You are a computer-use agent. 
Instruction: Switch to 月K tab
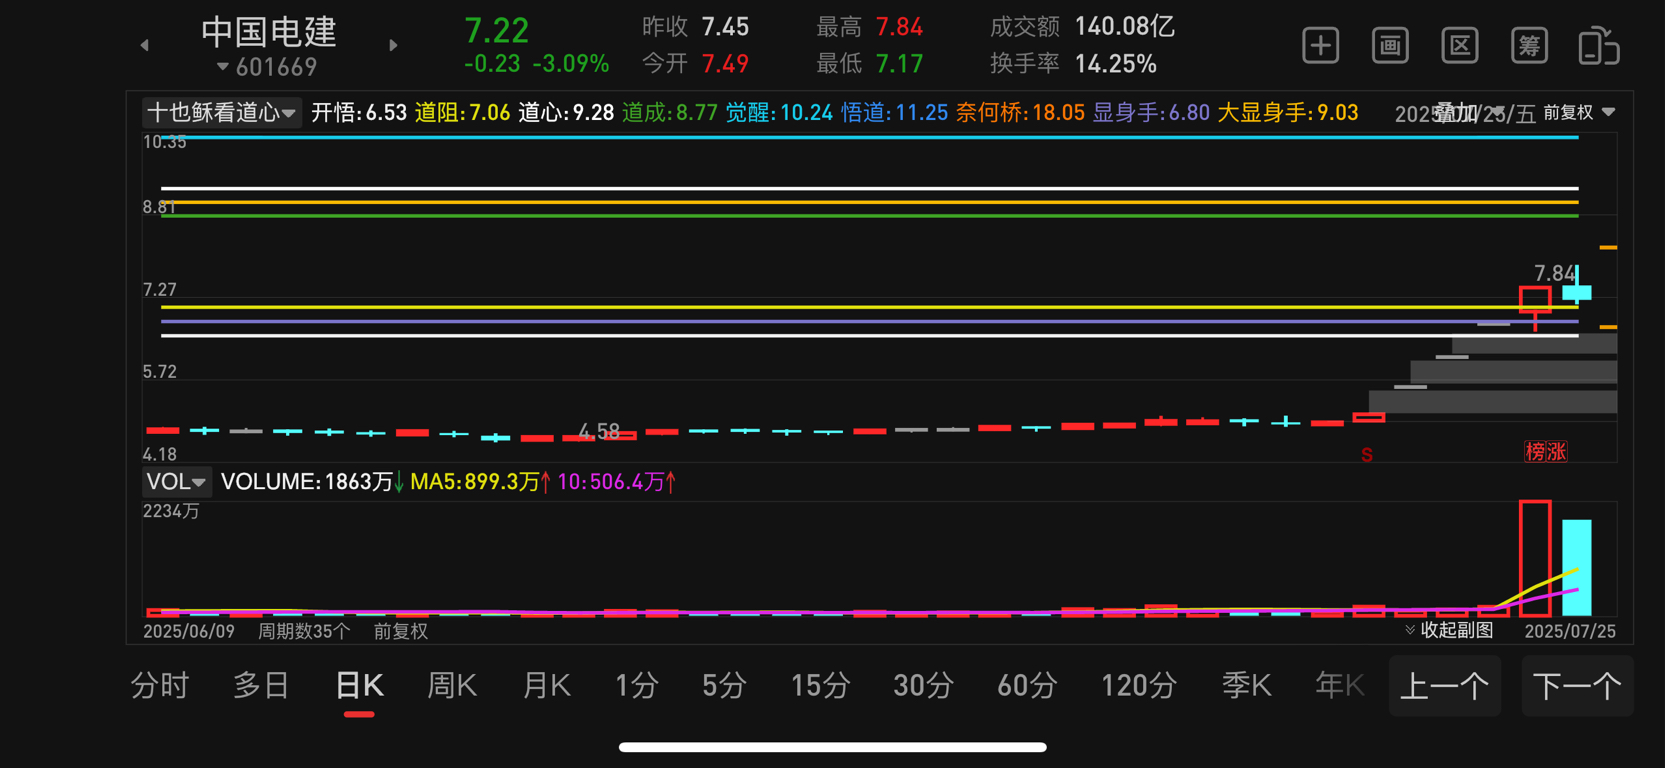click(546, 686)
